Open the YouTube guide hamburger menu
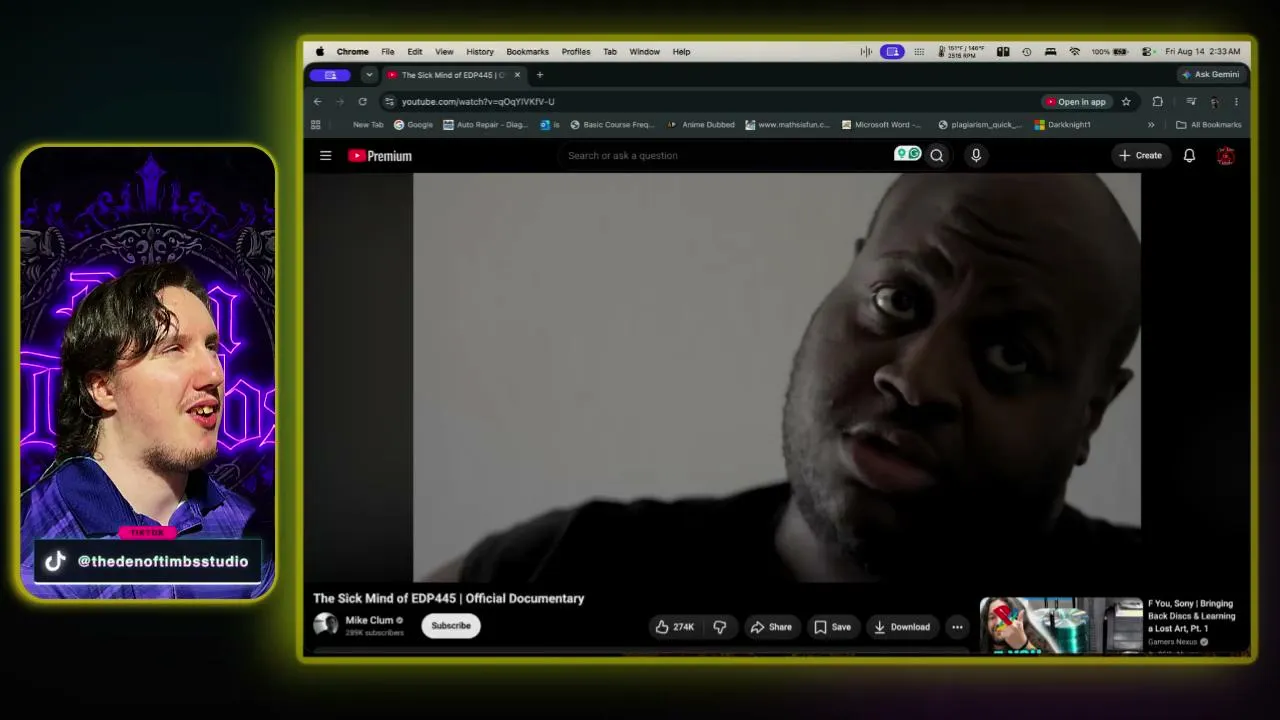Image resolution: width=1280 pixels, height=720 pixels. click(x=325, y=156)
